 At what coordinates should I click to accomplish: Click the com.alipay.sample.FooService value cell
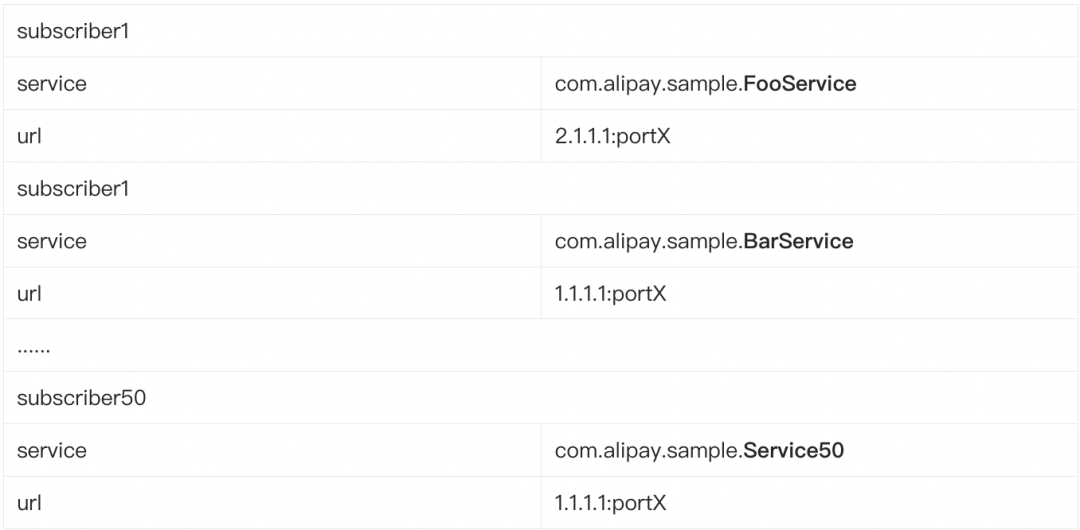point(809,83)
